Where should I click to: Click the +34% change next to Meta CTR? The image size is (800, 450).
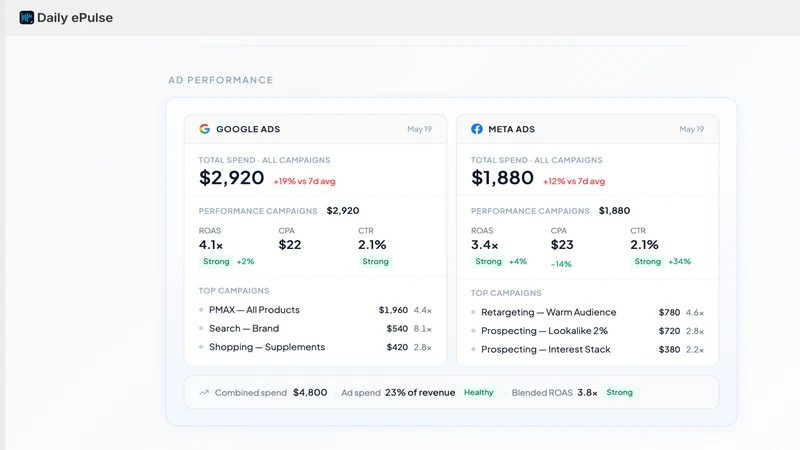pos(680,261)
